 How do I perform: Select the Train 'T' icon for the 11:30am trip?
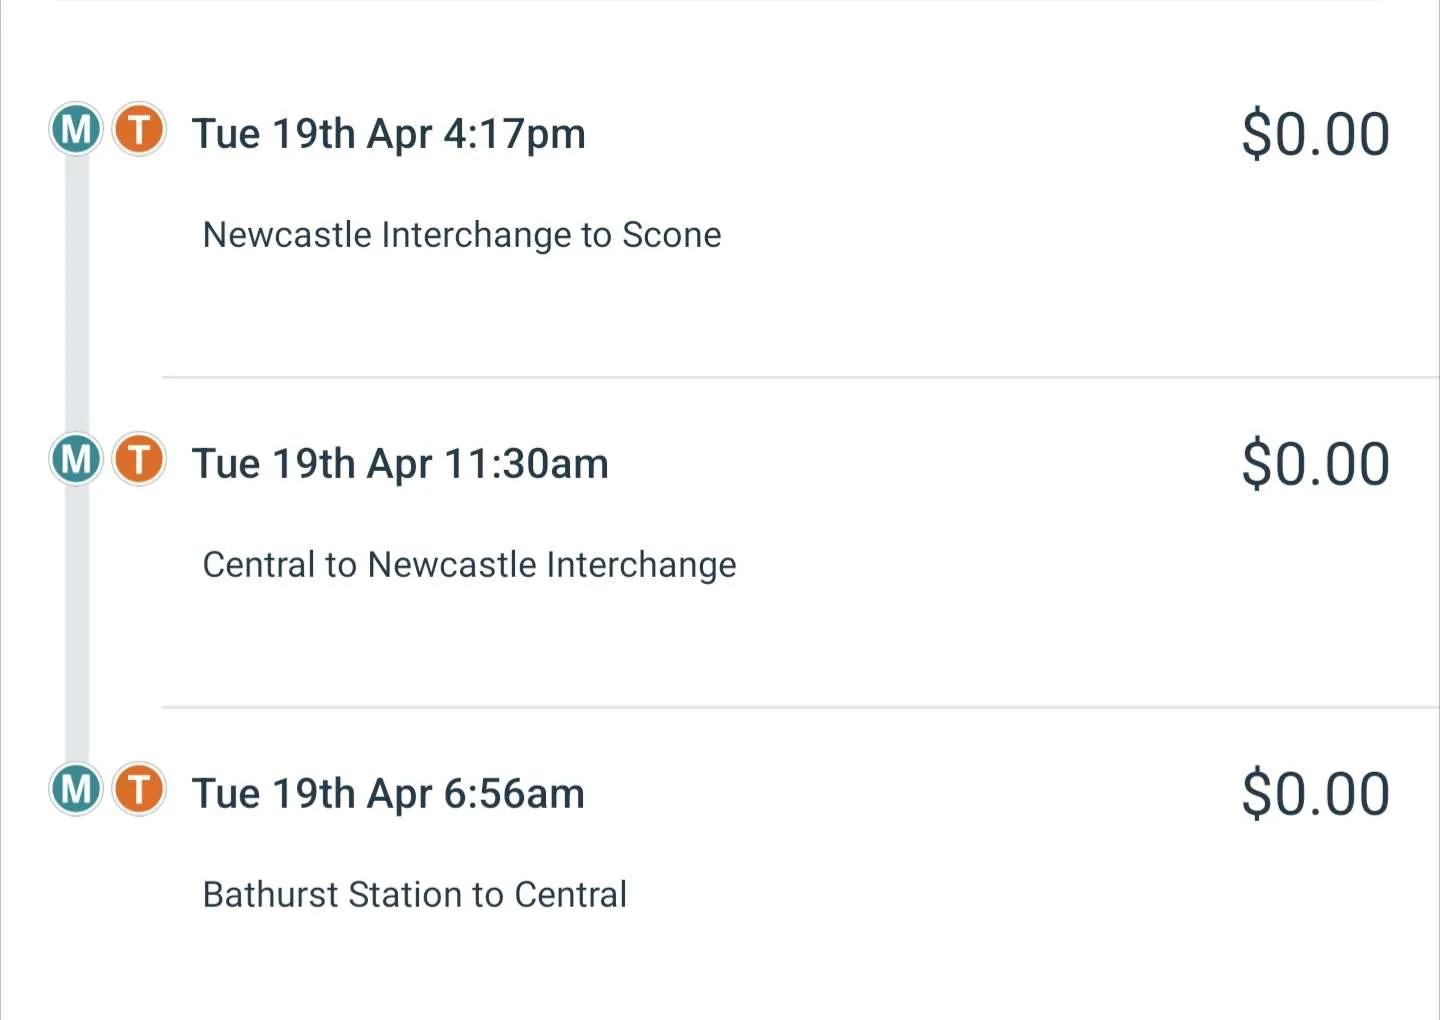pos(139,459)
